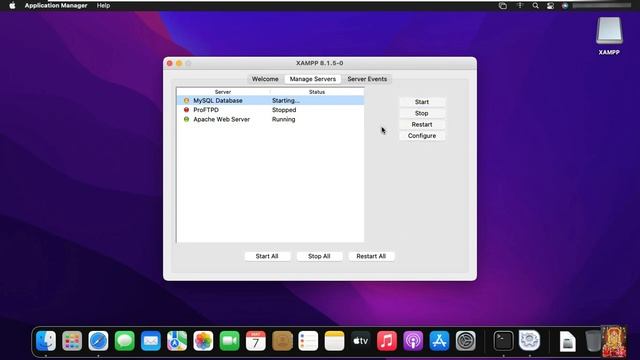640x360 pixels.
Task: Click the document icon in dock
Action: pos(567,341)
